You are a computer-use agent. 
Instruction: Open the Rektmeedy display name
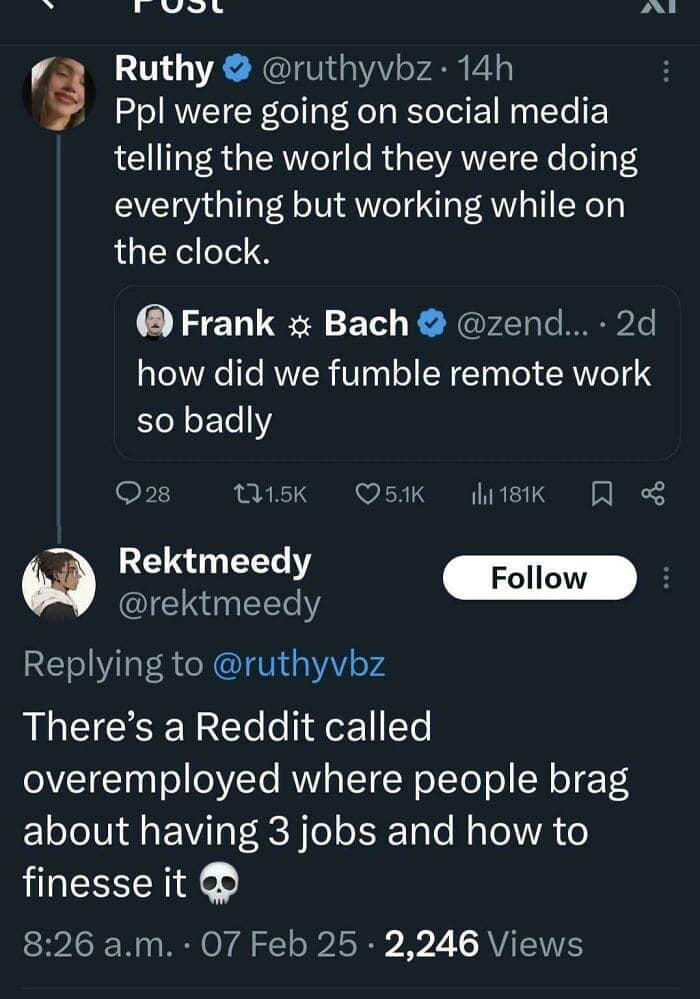(x=214, y=562)
